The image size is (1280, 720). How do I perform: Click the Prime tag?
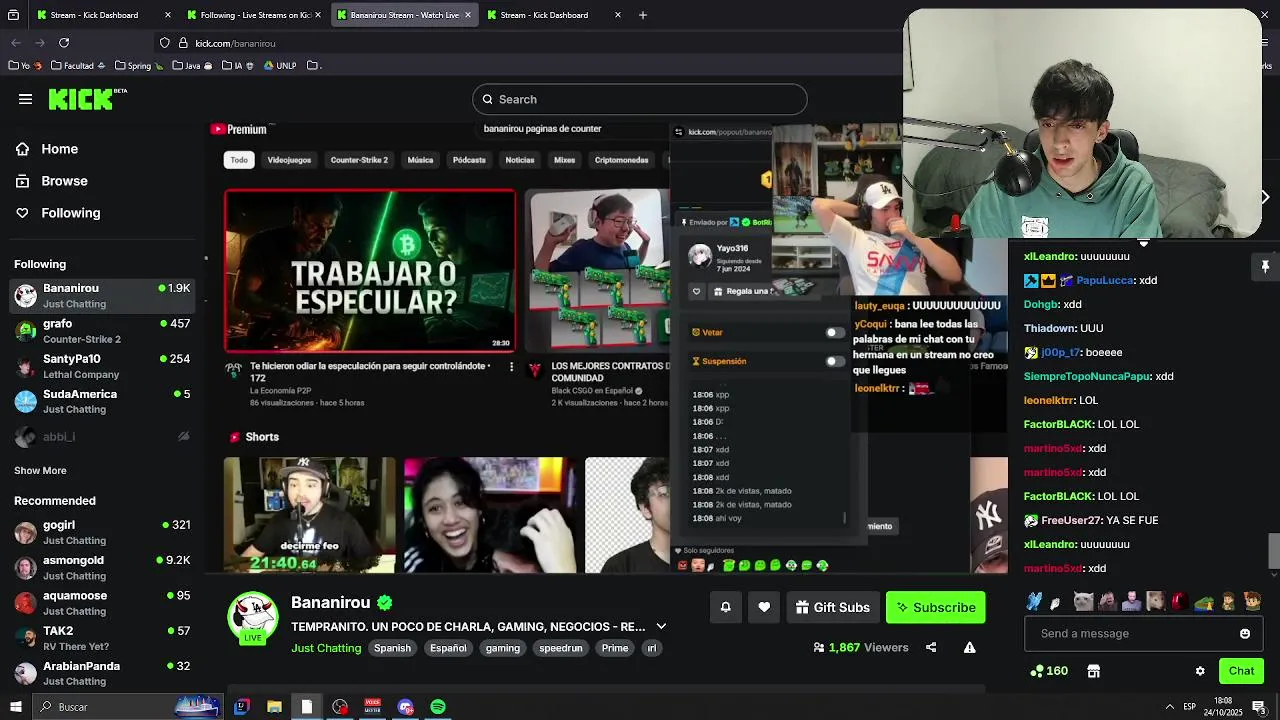click(615, 648)
